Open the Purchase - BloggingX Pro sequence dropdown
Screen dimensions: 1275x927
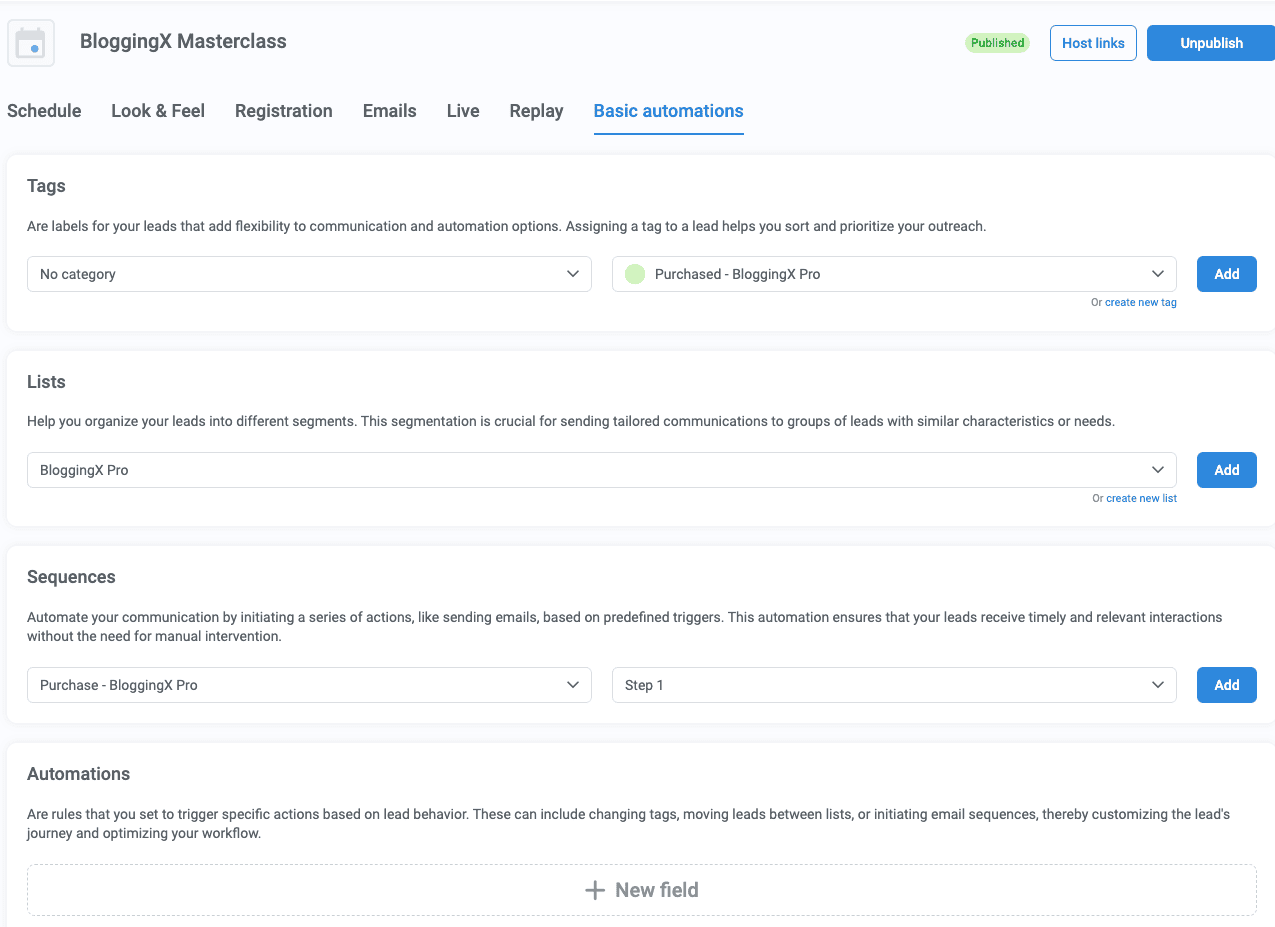[x=309, y=685]
